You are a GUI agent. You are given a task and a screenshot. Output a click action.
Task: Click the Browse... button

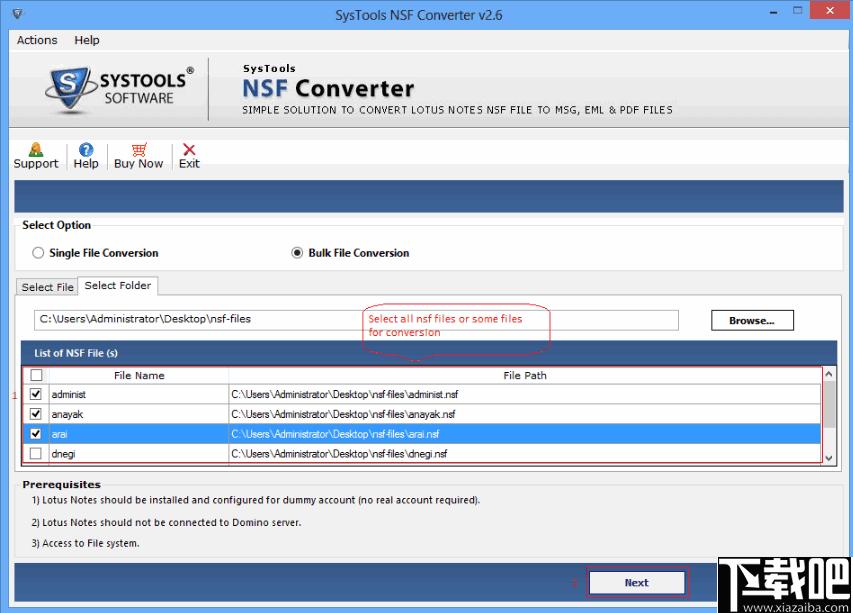click(752, 320)
